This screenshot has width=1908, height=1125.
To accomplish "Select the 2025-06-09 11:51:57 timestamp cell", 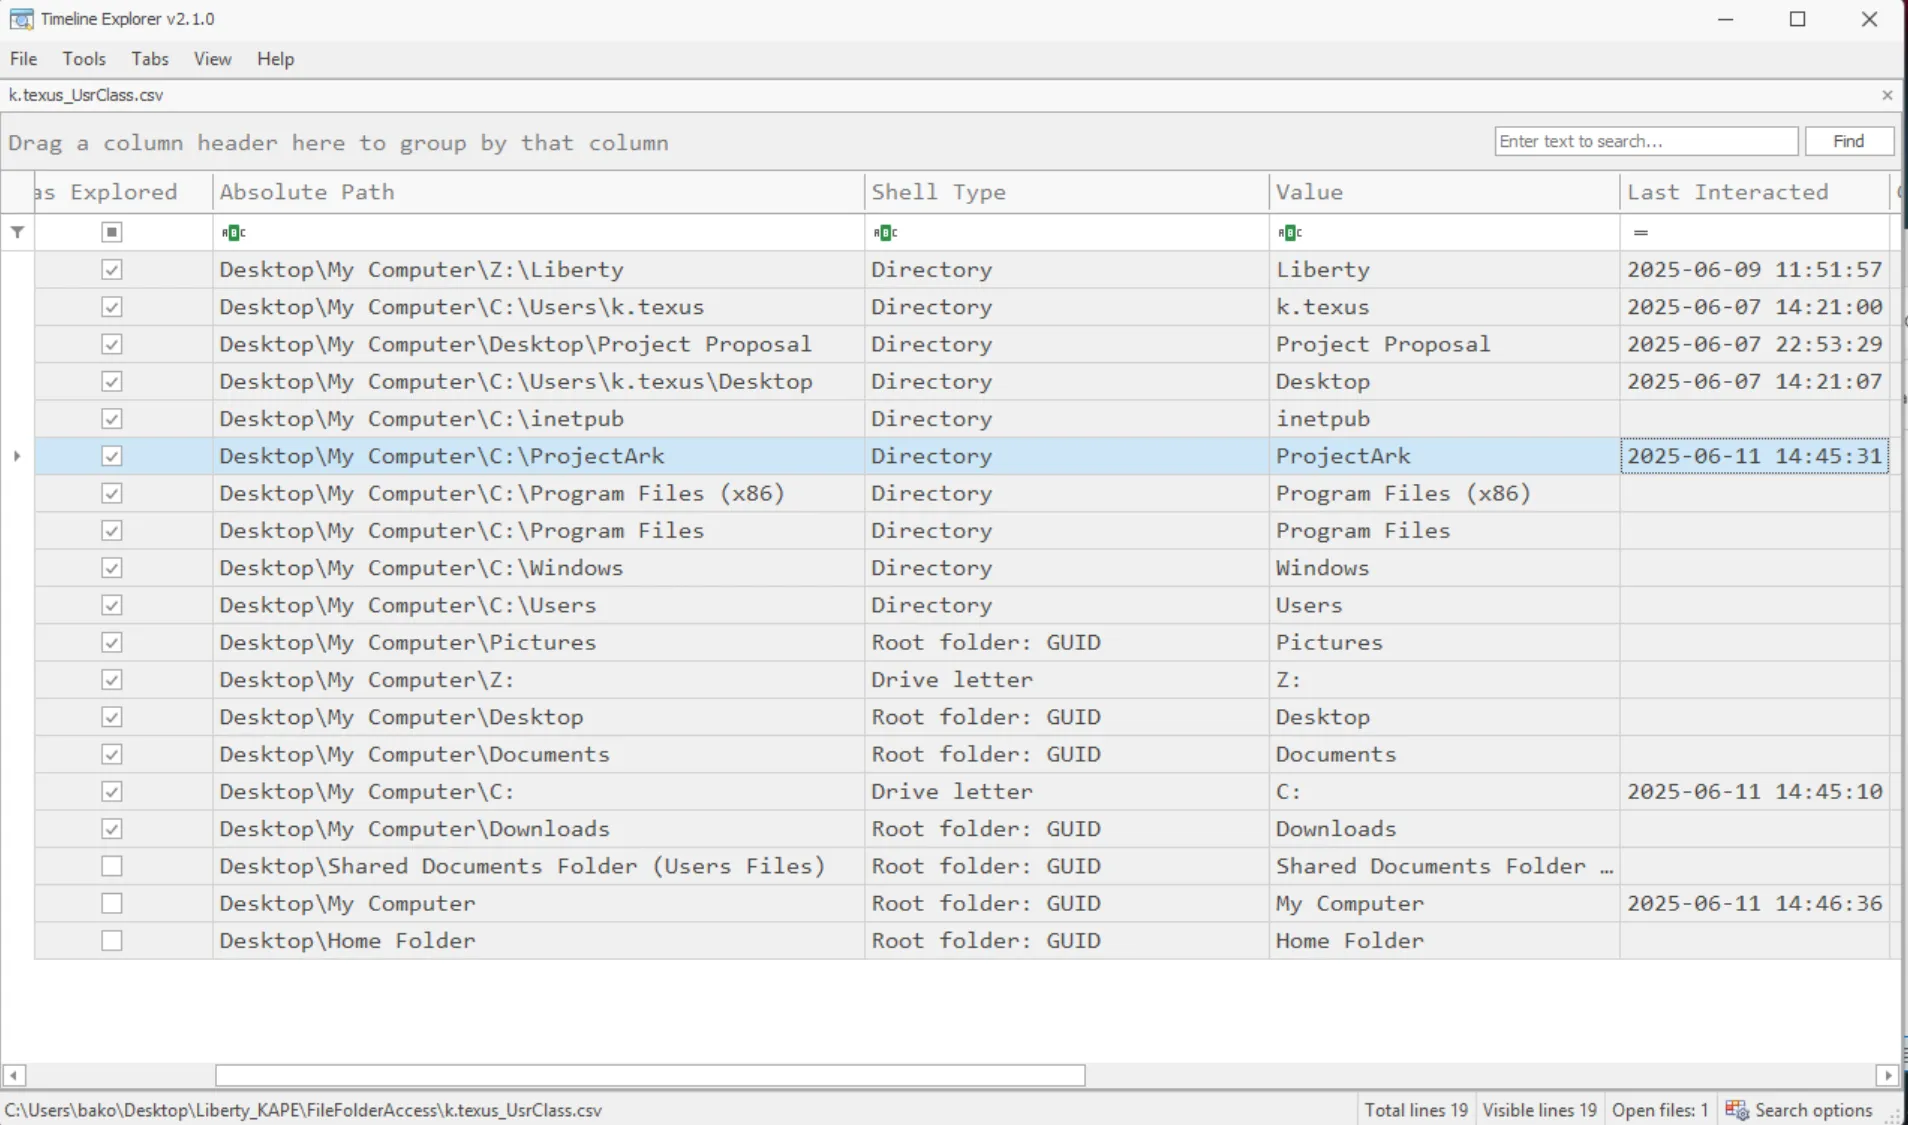I will 1755,270.
